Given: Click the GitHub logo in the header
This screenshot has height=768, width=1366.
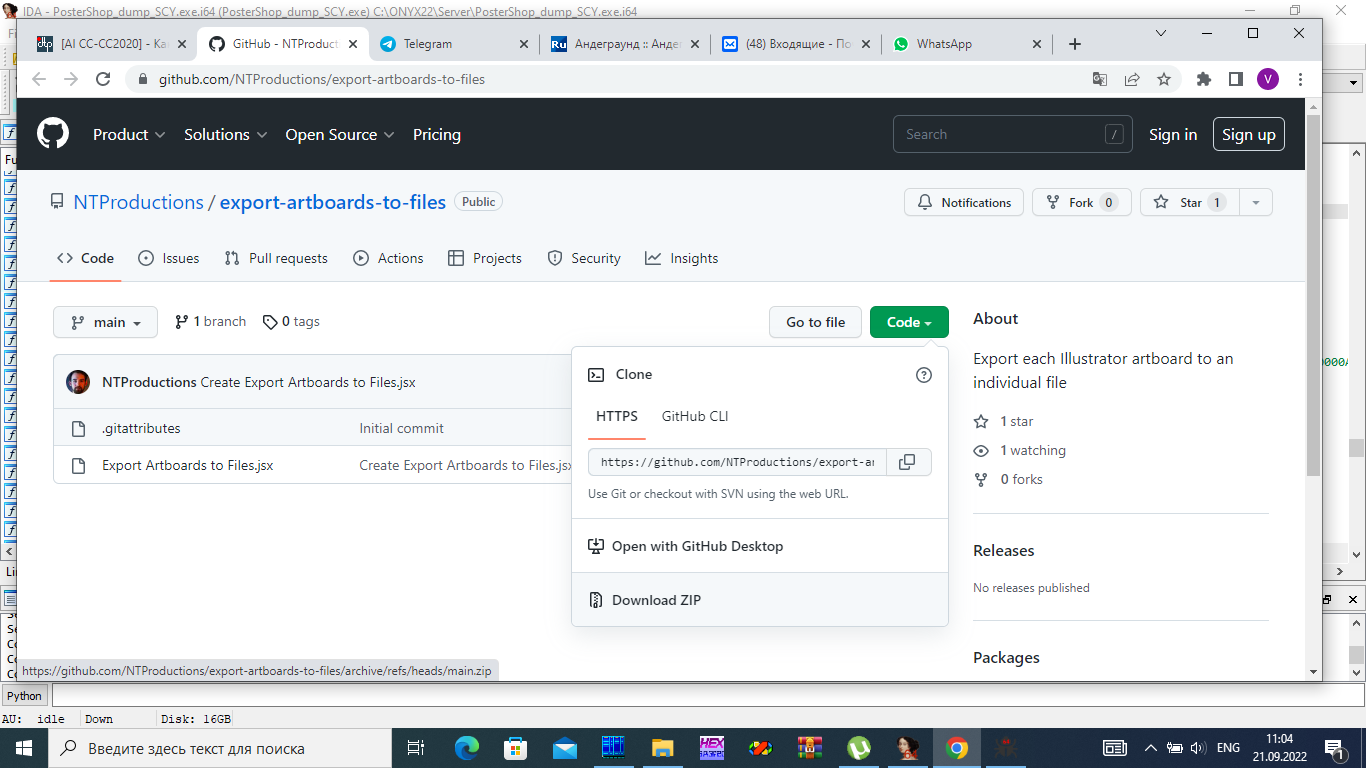Looking at the screenshot, I should coord(53,134).
